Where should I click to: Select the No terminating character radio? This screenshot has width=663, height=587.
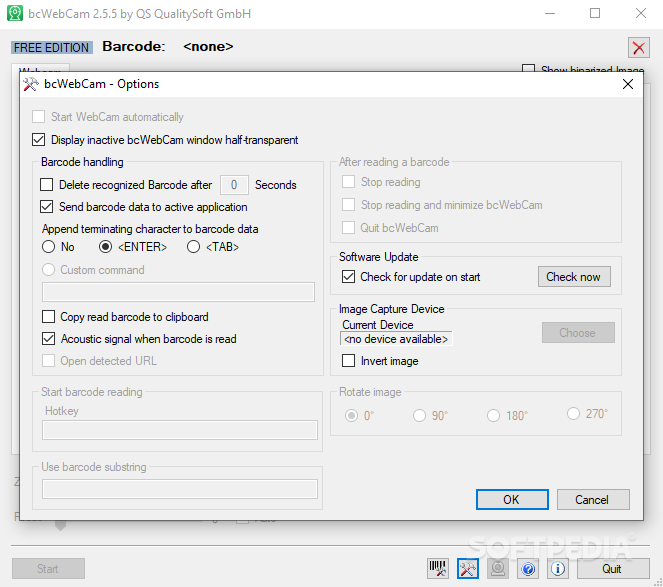pyautogui.click(x=49, y=247)
